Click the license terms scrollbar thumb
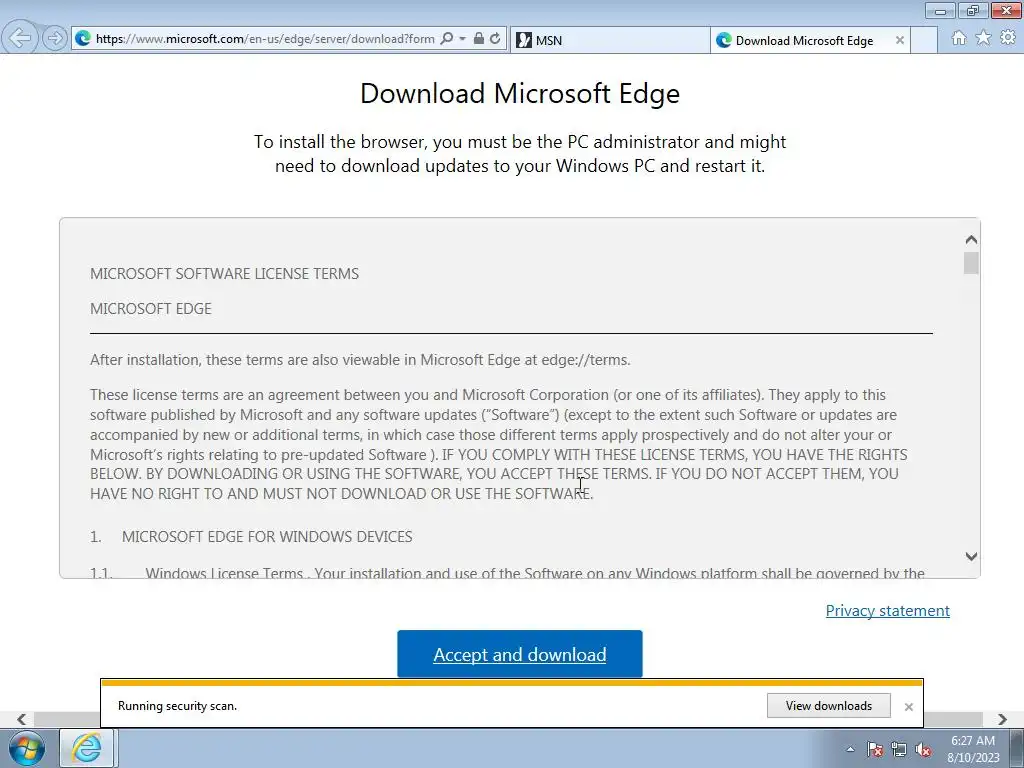The width and height of the screenshot is (1024, 768). point(971,263)
